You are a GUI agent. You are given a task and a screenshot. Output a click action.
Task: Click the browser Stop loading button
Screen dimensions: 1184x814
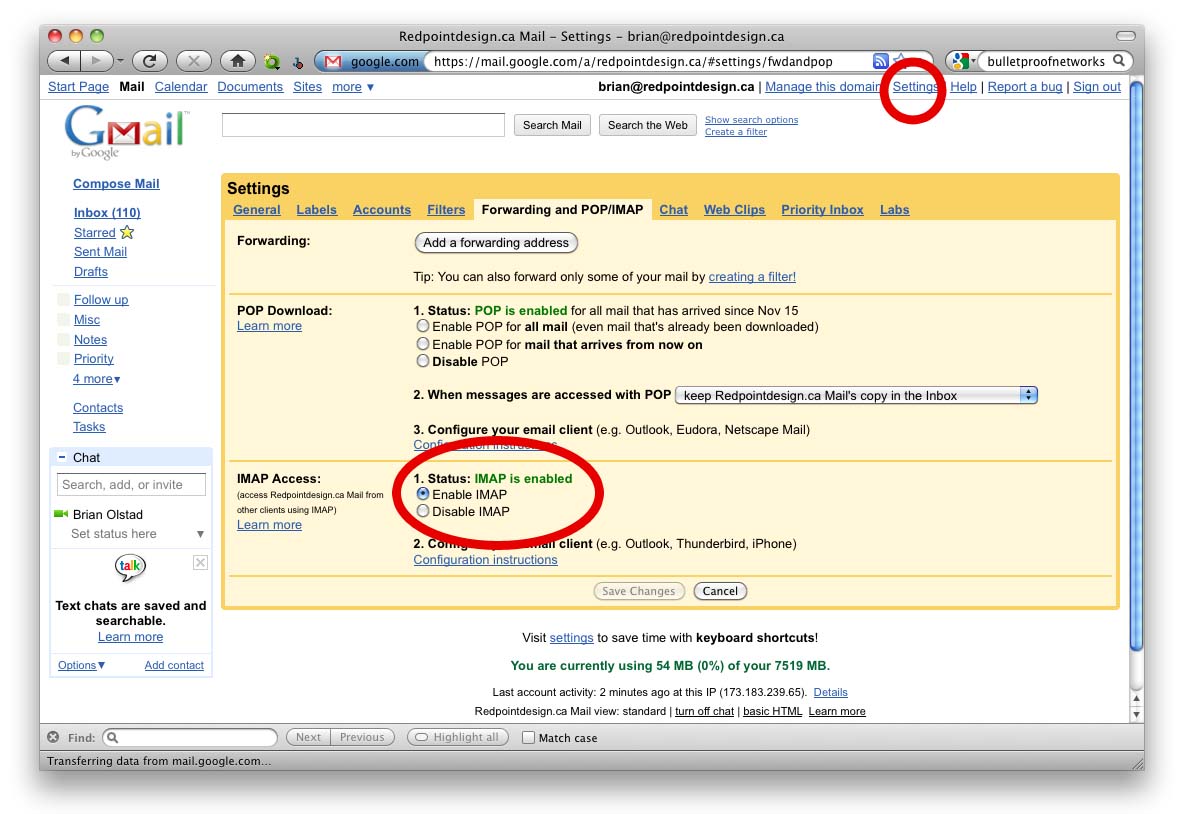[193, 61]
